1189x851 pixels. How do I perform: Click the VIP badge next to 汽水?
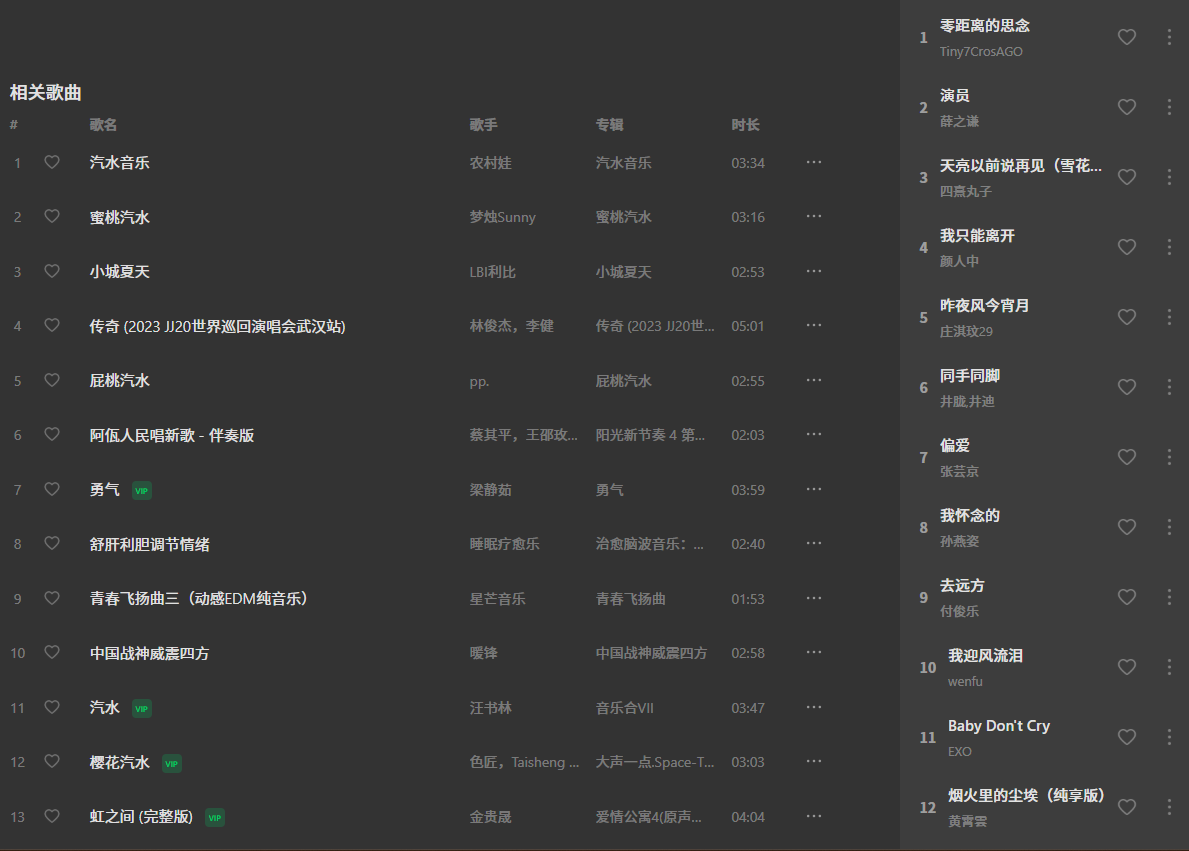pos(141,707)
